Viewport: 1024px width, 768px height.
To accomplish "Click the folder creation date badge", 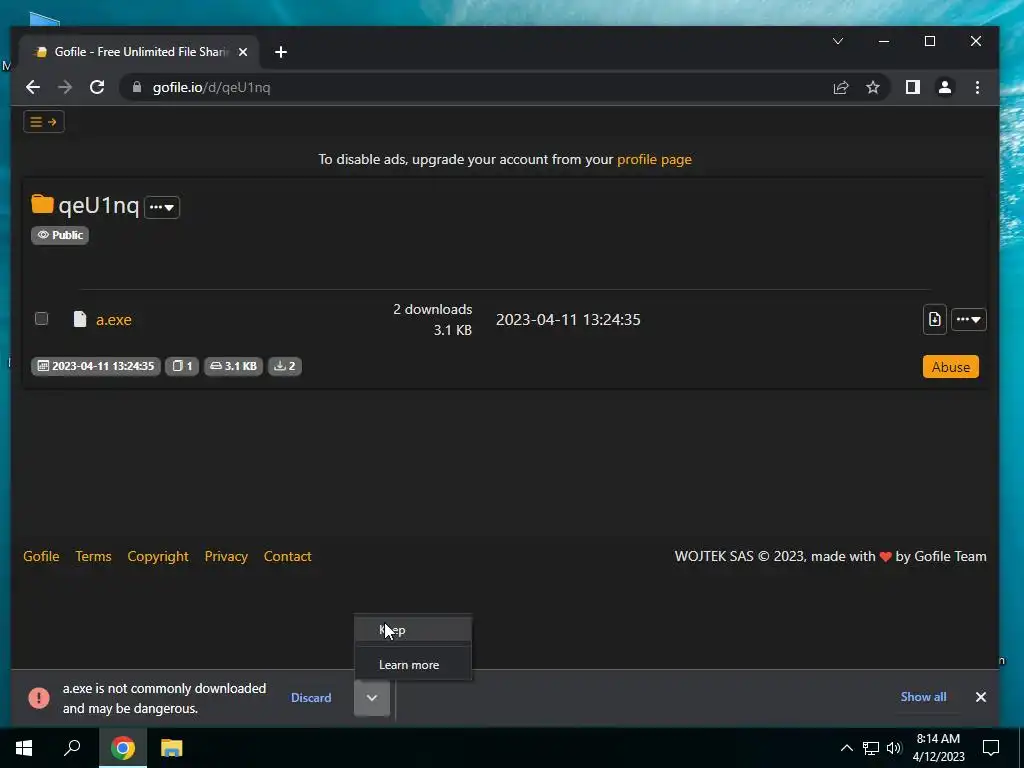I will pyautogui.click(x=96, y=366).
